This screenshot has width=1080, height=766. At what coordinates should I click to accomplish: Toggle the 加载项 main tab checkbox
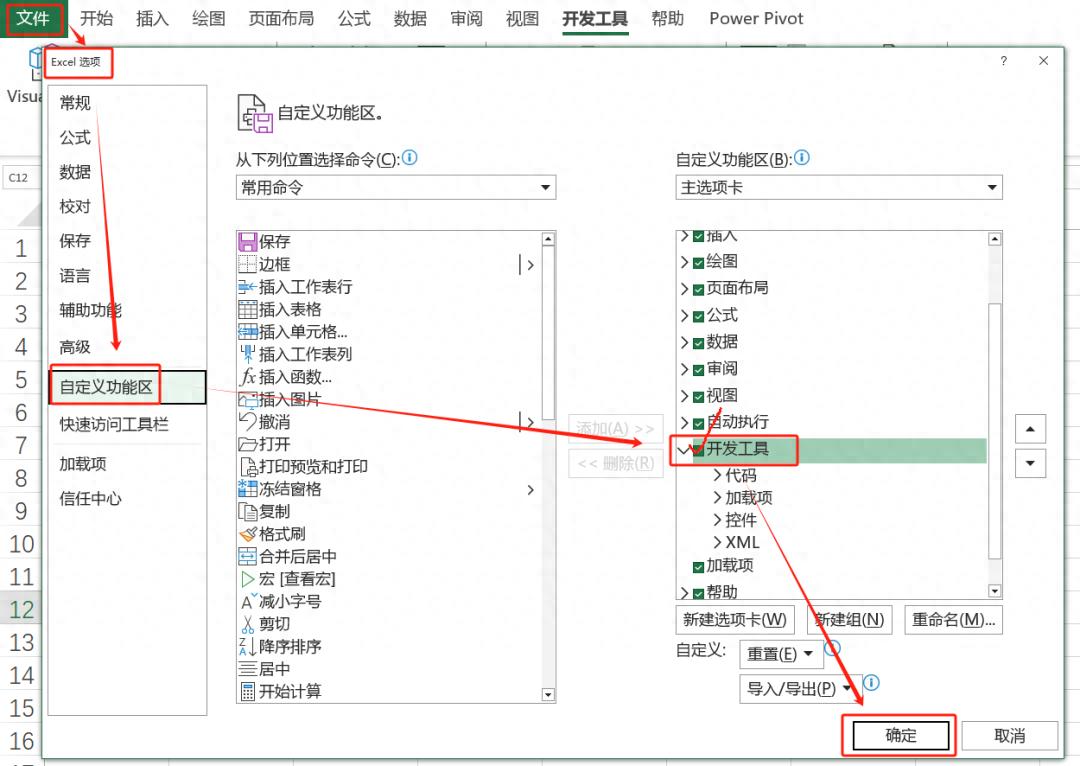[x=698, y=567]
